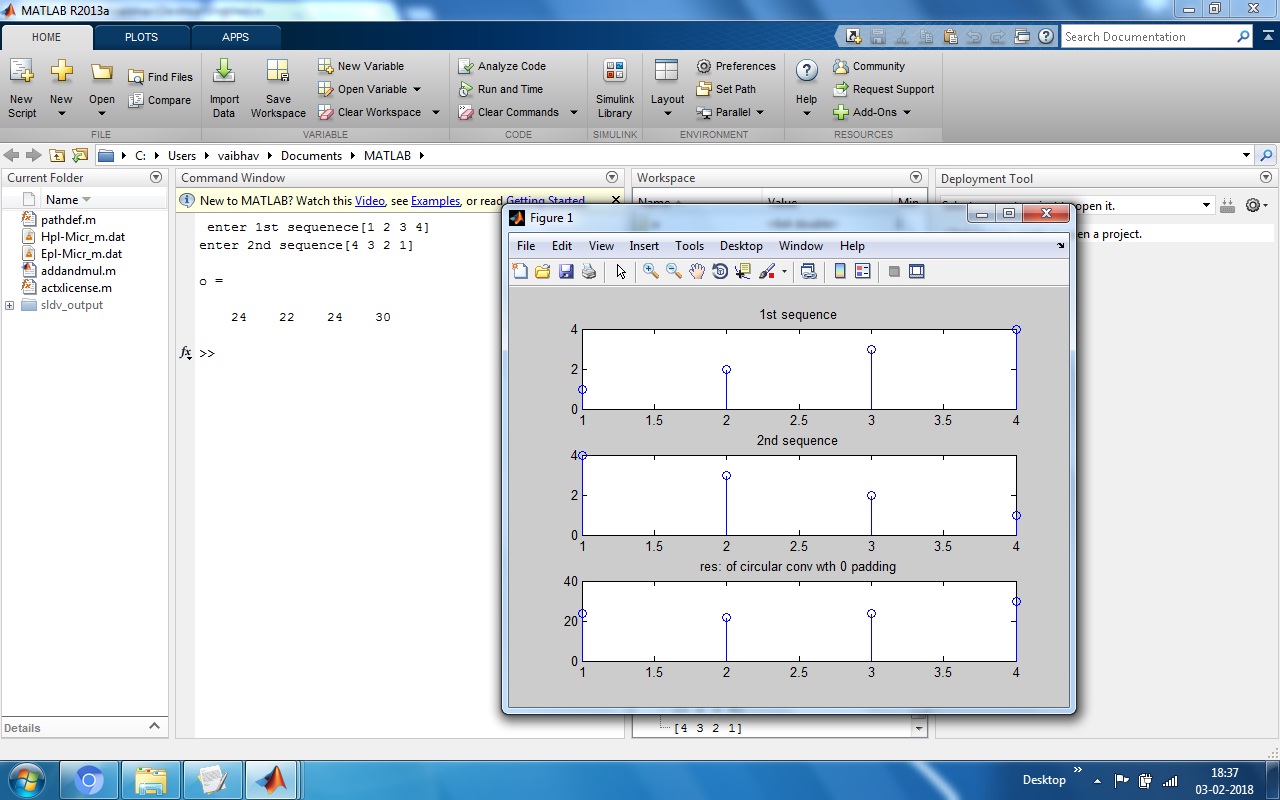Select the Data Cursor tool

pos(743,271)
